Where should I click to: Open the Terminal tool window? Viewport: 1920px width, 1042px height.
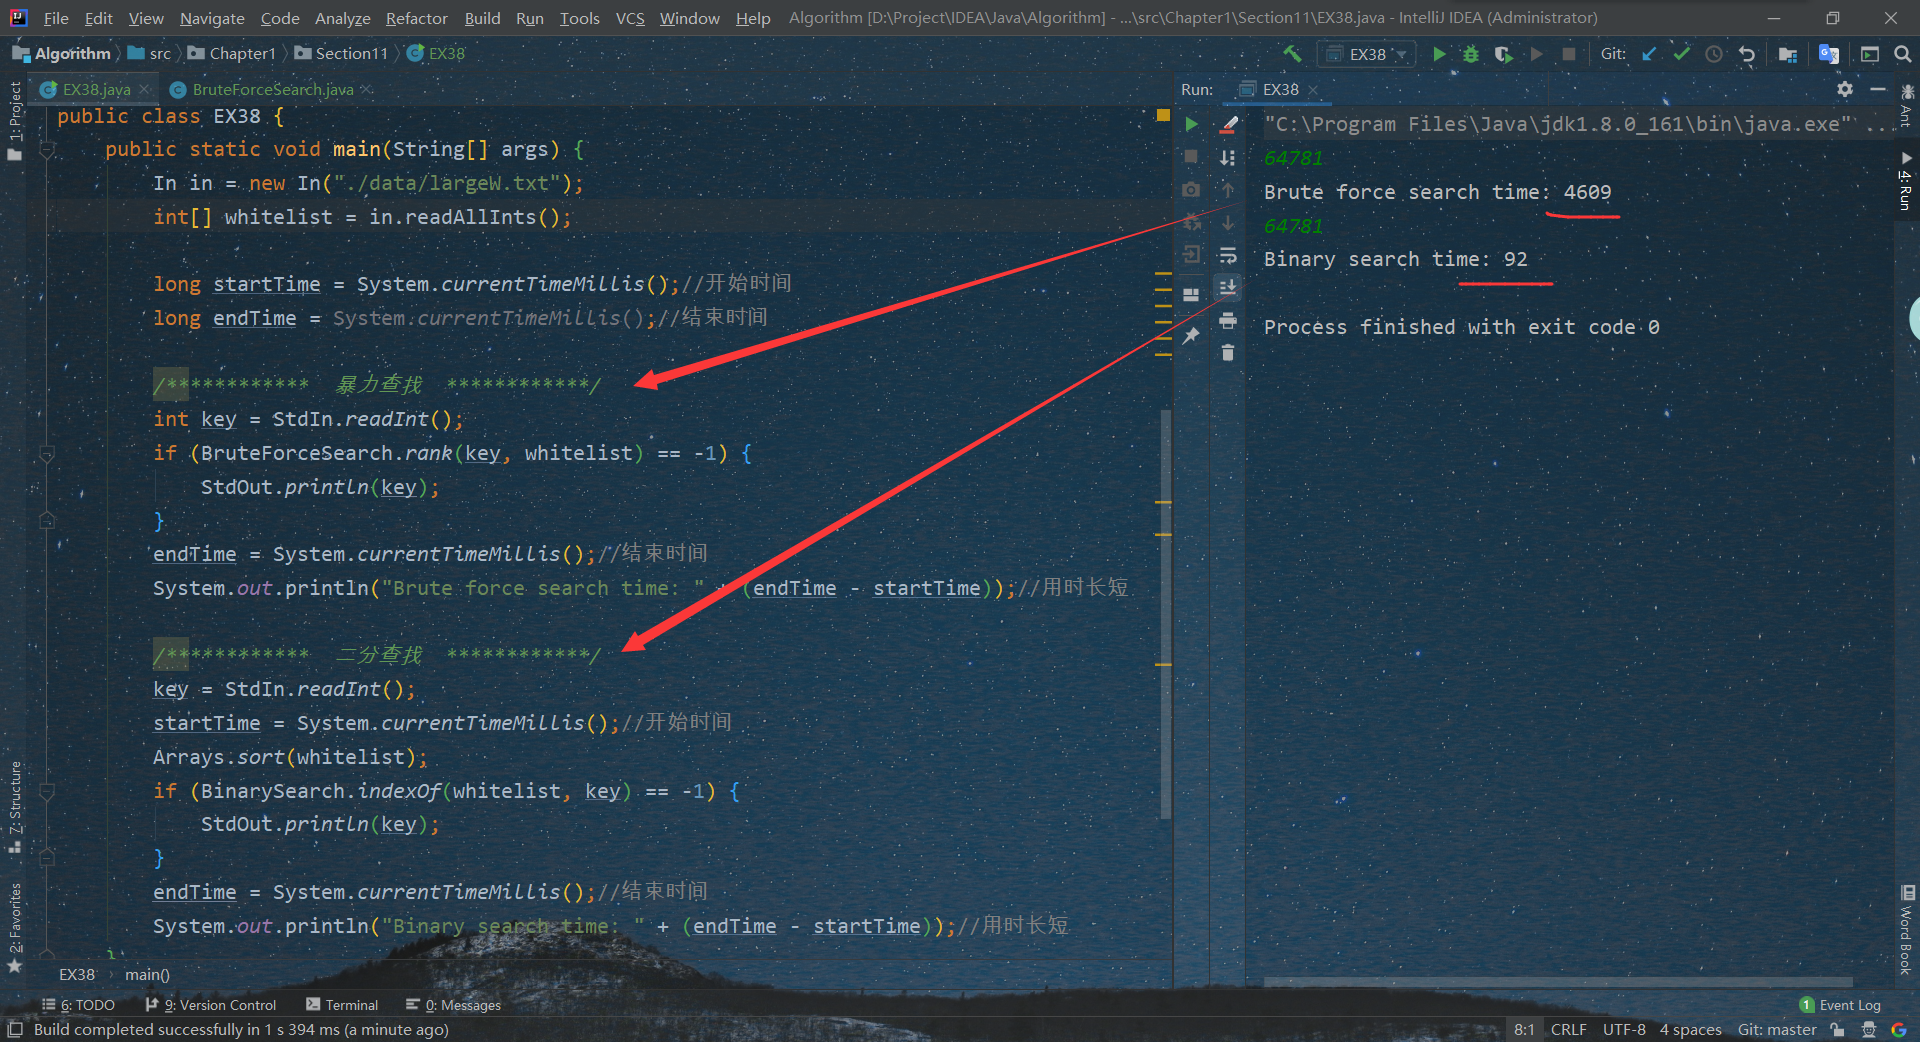342,1005
